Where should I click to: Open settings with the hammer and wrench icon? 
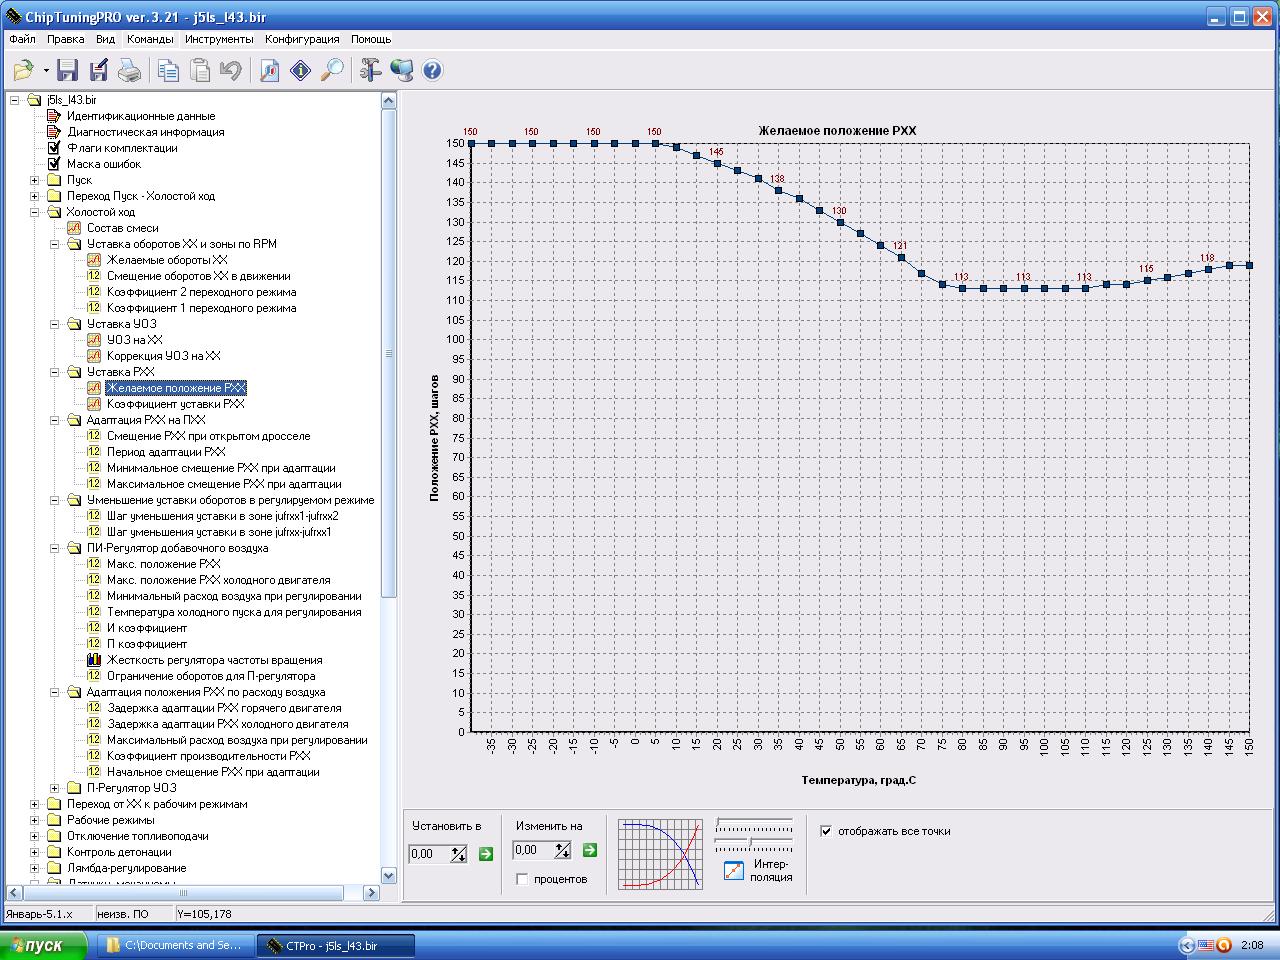click(x=371, y=70)
